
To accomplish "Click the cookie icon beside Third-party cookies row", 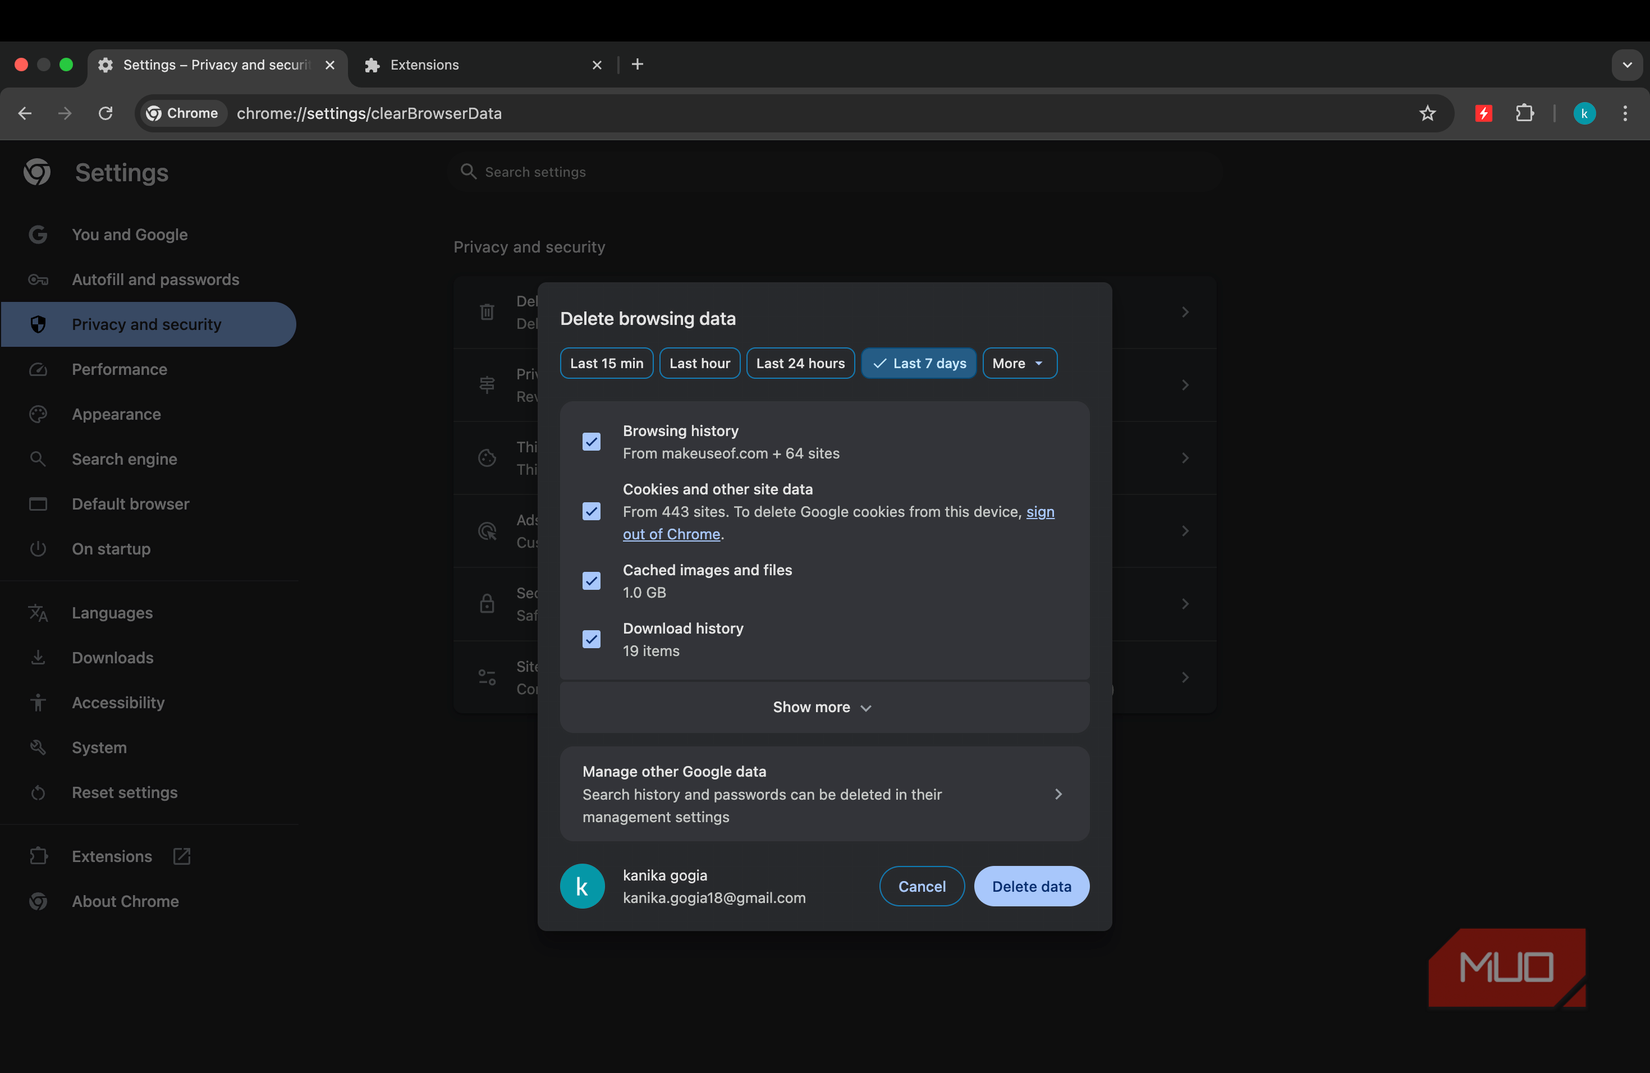I will (x=487, y=458).
